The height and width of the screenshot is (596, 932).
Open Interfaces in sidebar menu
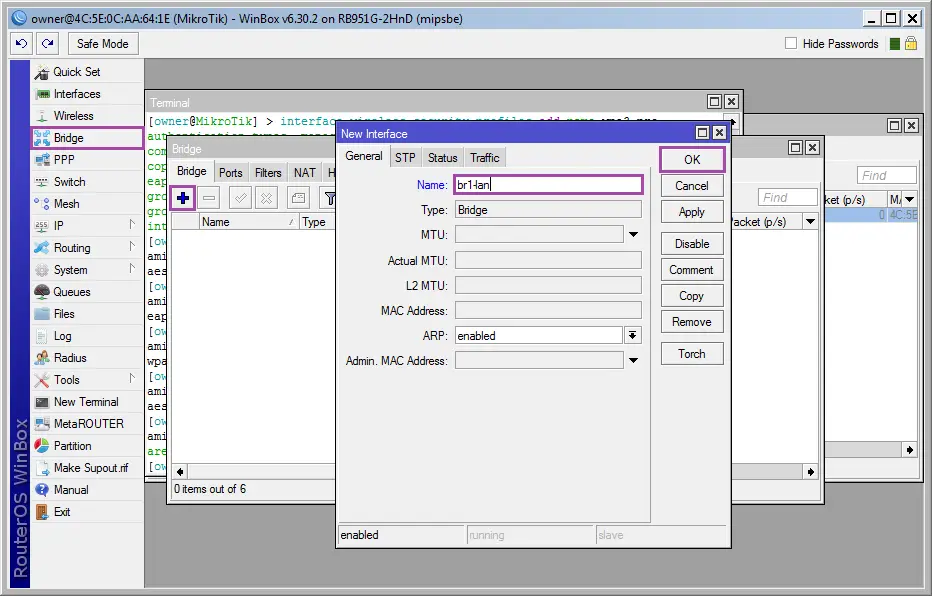[x=87, y=94]
